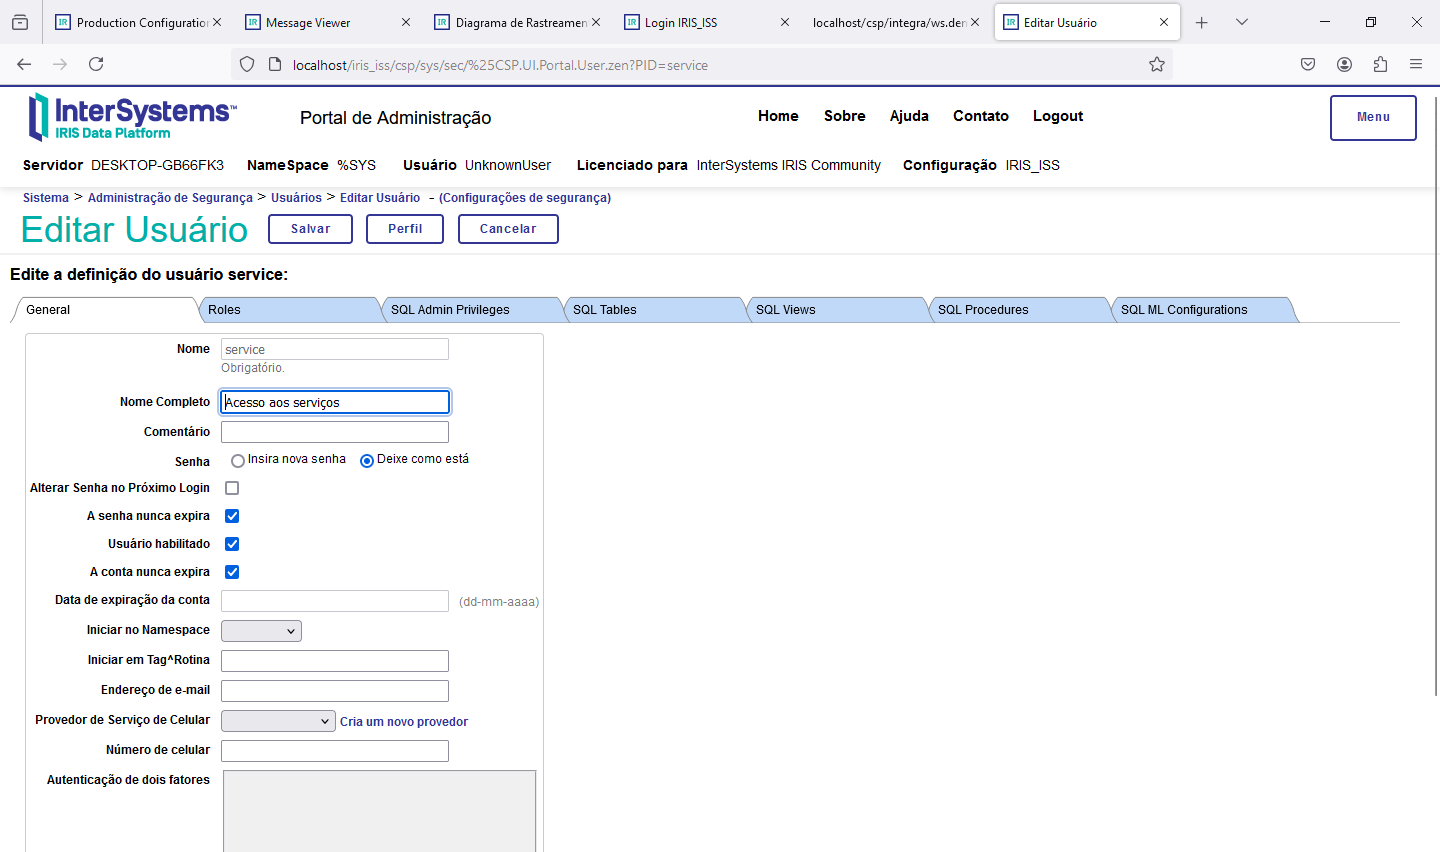Open the Firefox hamburger application menu

tap(1416, 64)
